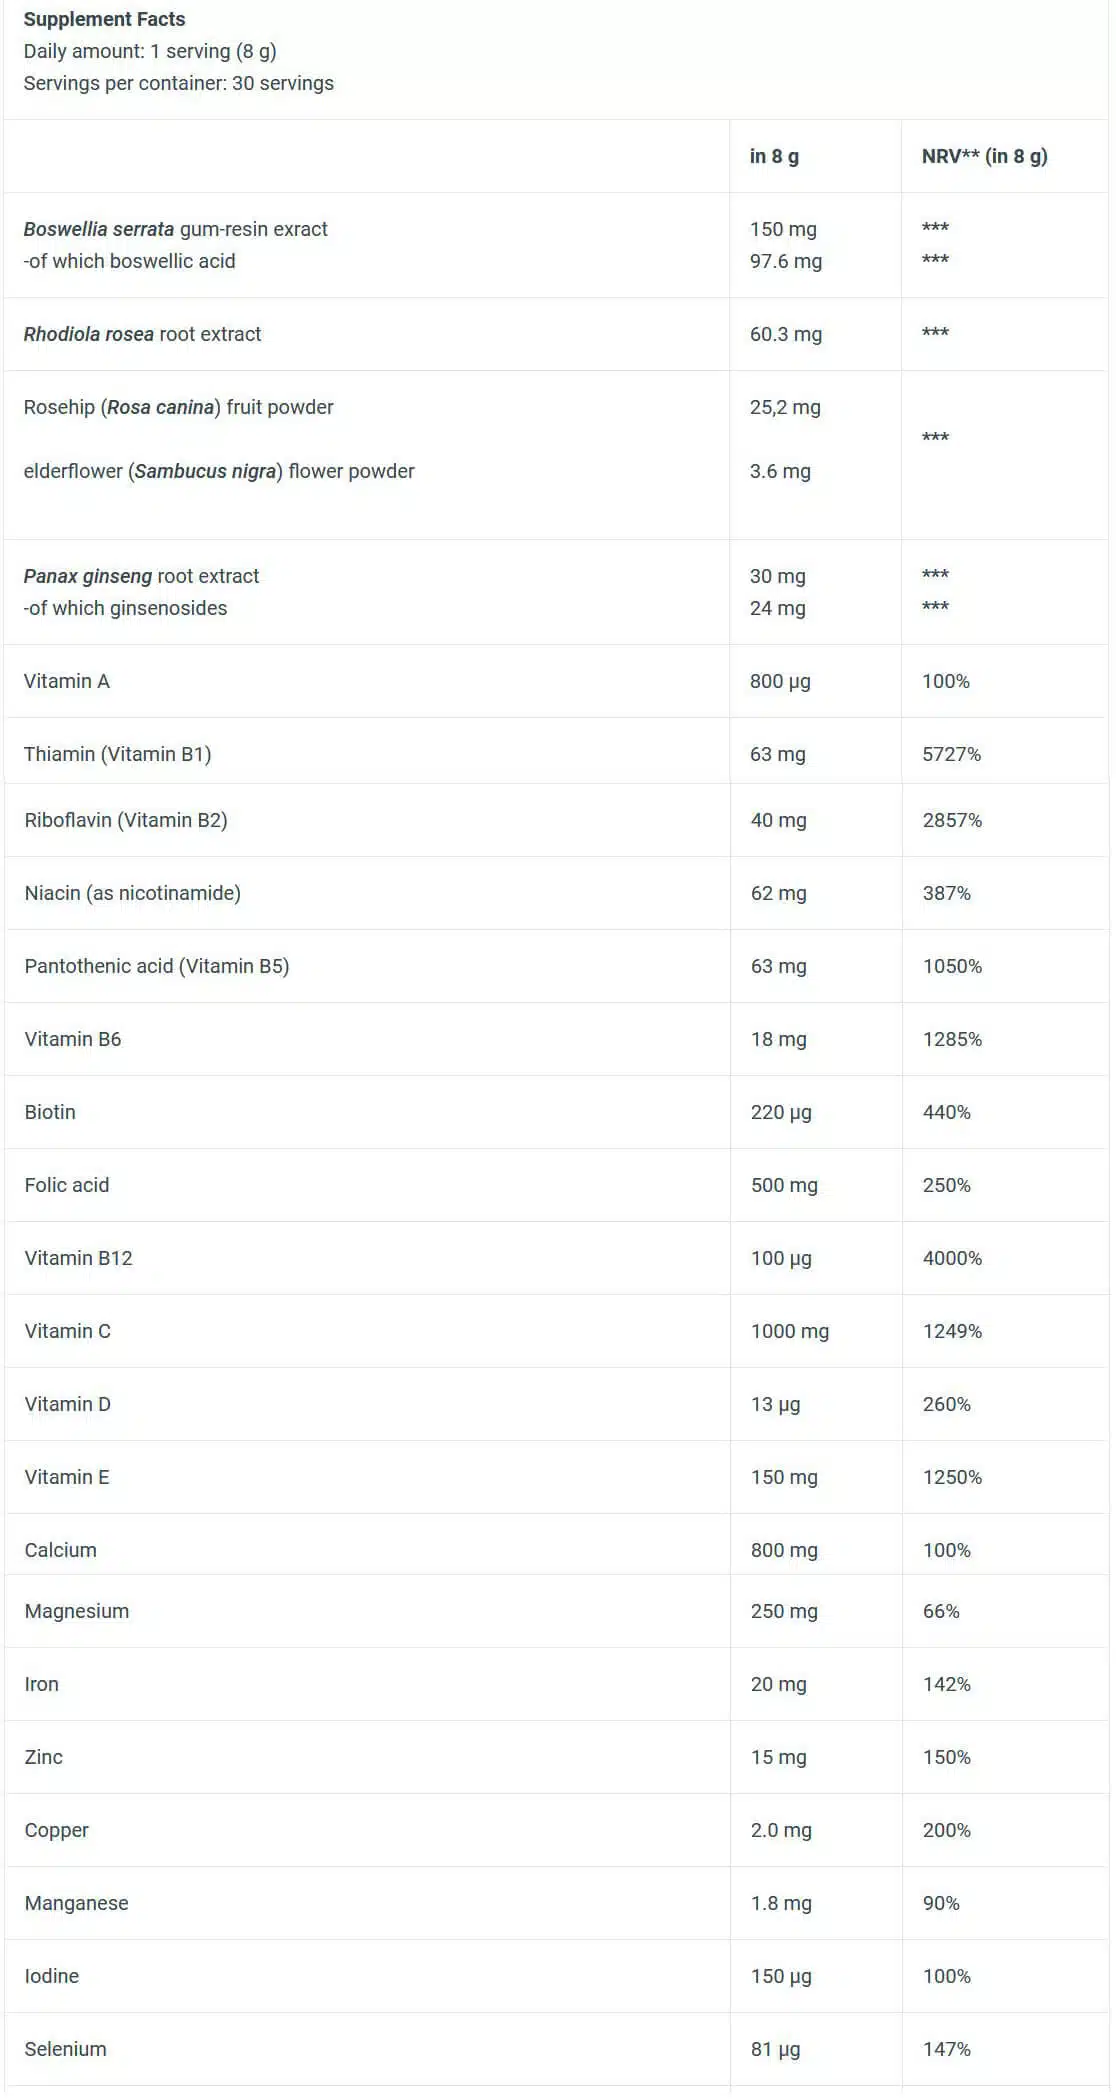Click the Magnesium row label
This screenshot has width=1116, height=2100.
76,1611
